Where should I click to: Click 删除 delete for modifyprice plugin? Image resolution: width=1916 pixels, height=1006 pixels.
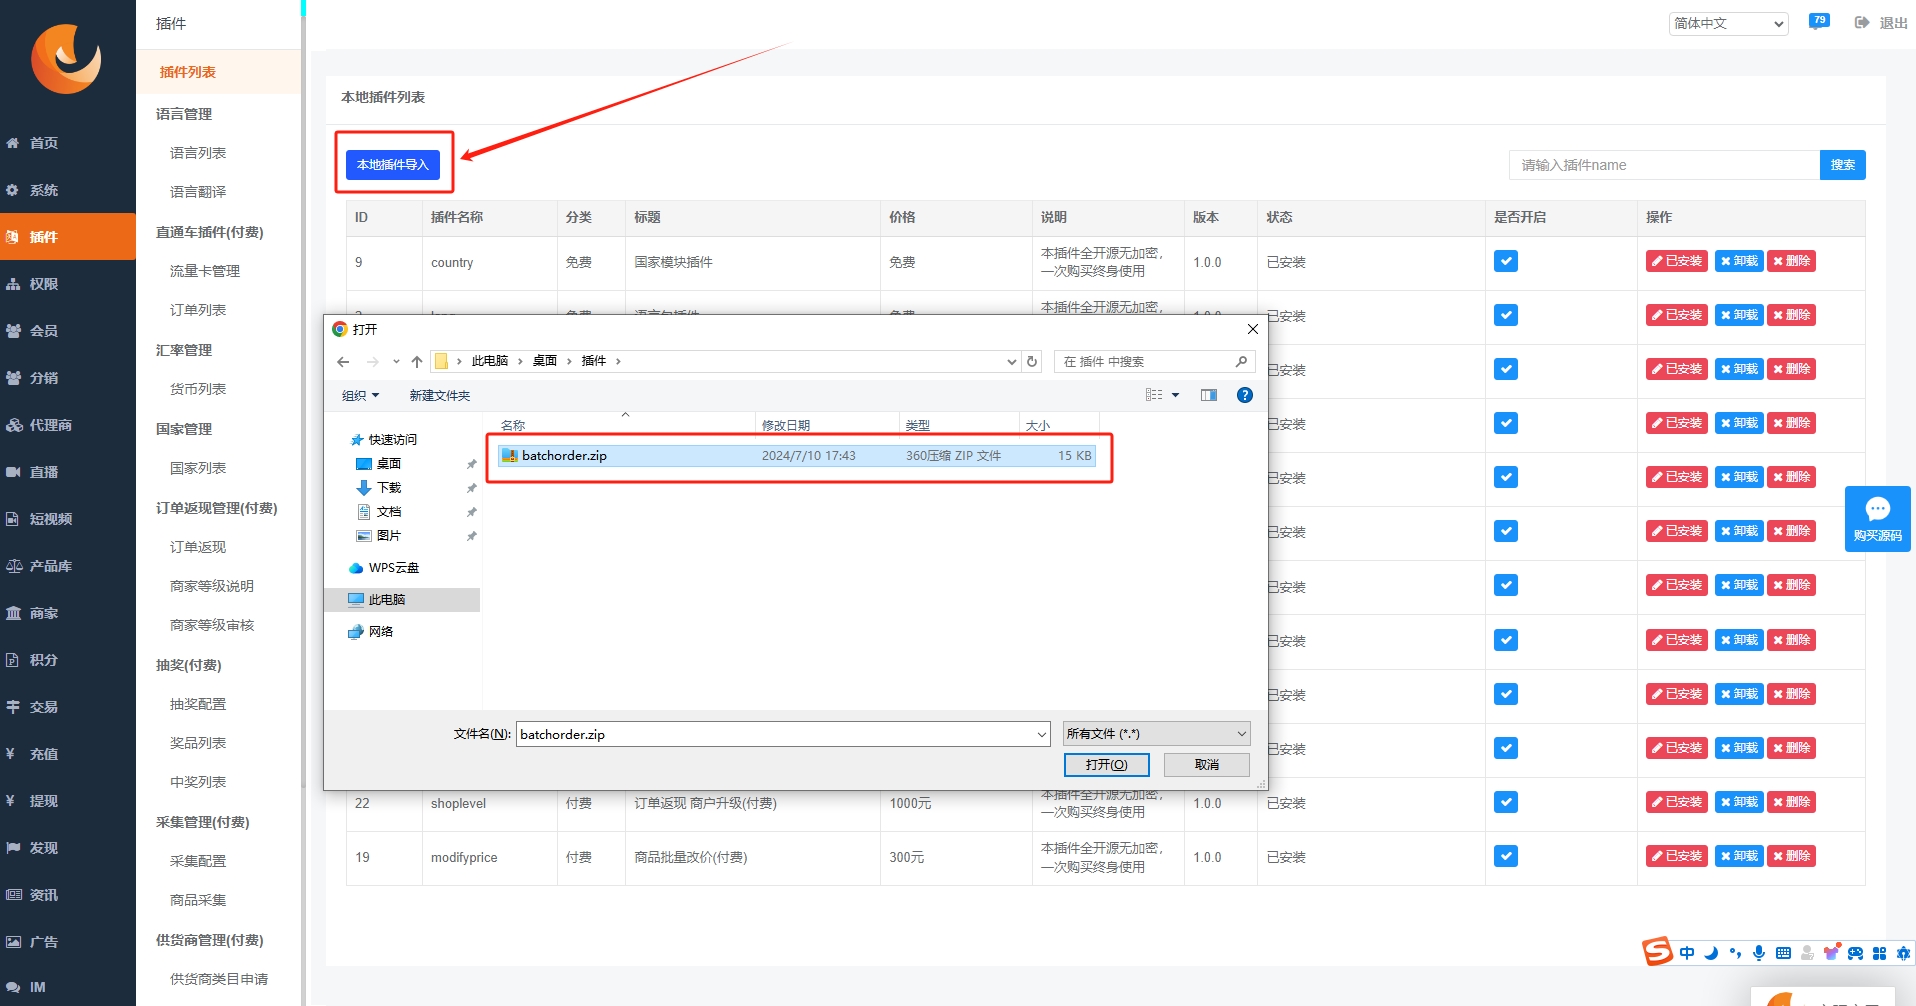pos(1791,856)
